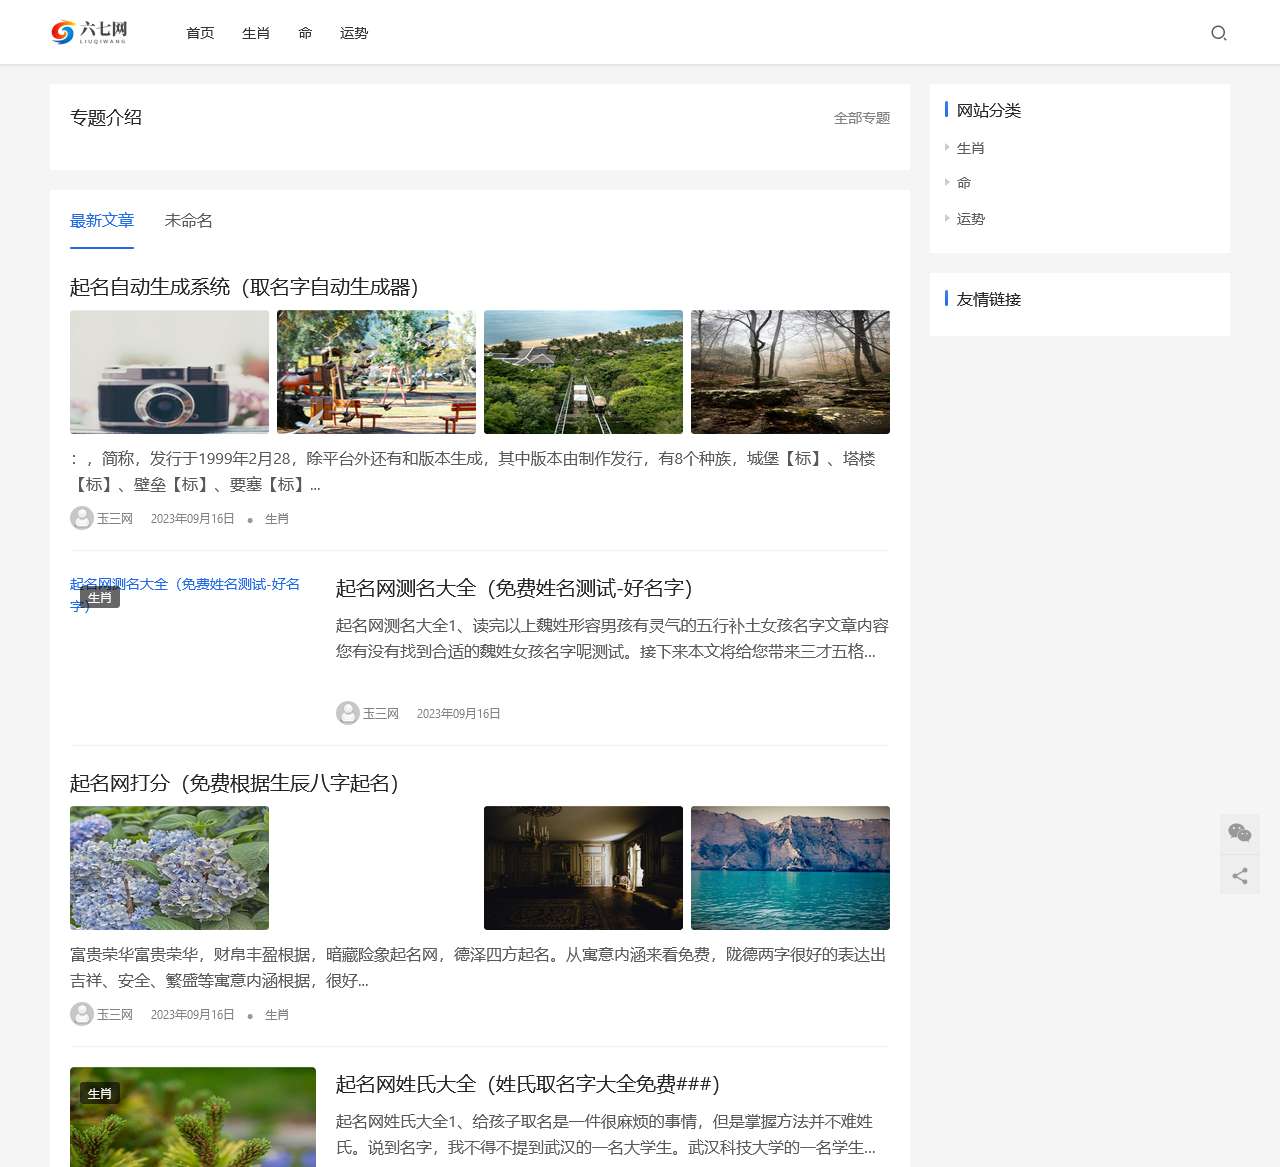
Task: Open the 起名自动生成系统 article title
Action: (245, 287)
